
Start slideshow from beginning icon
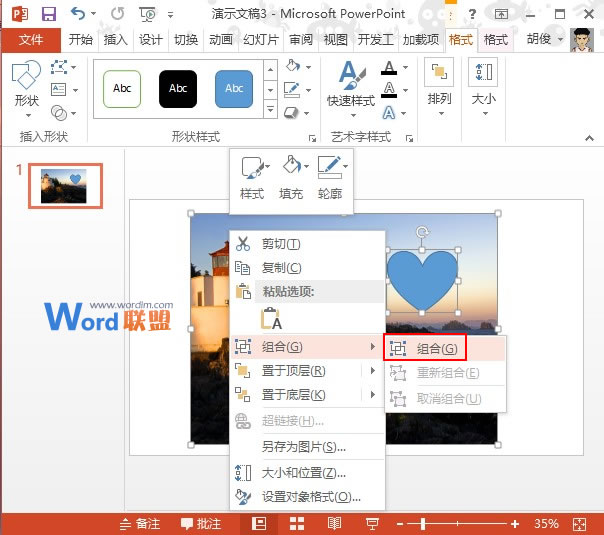click(148, 14)
